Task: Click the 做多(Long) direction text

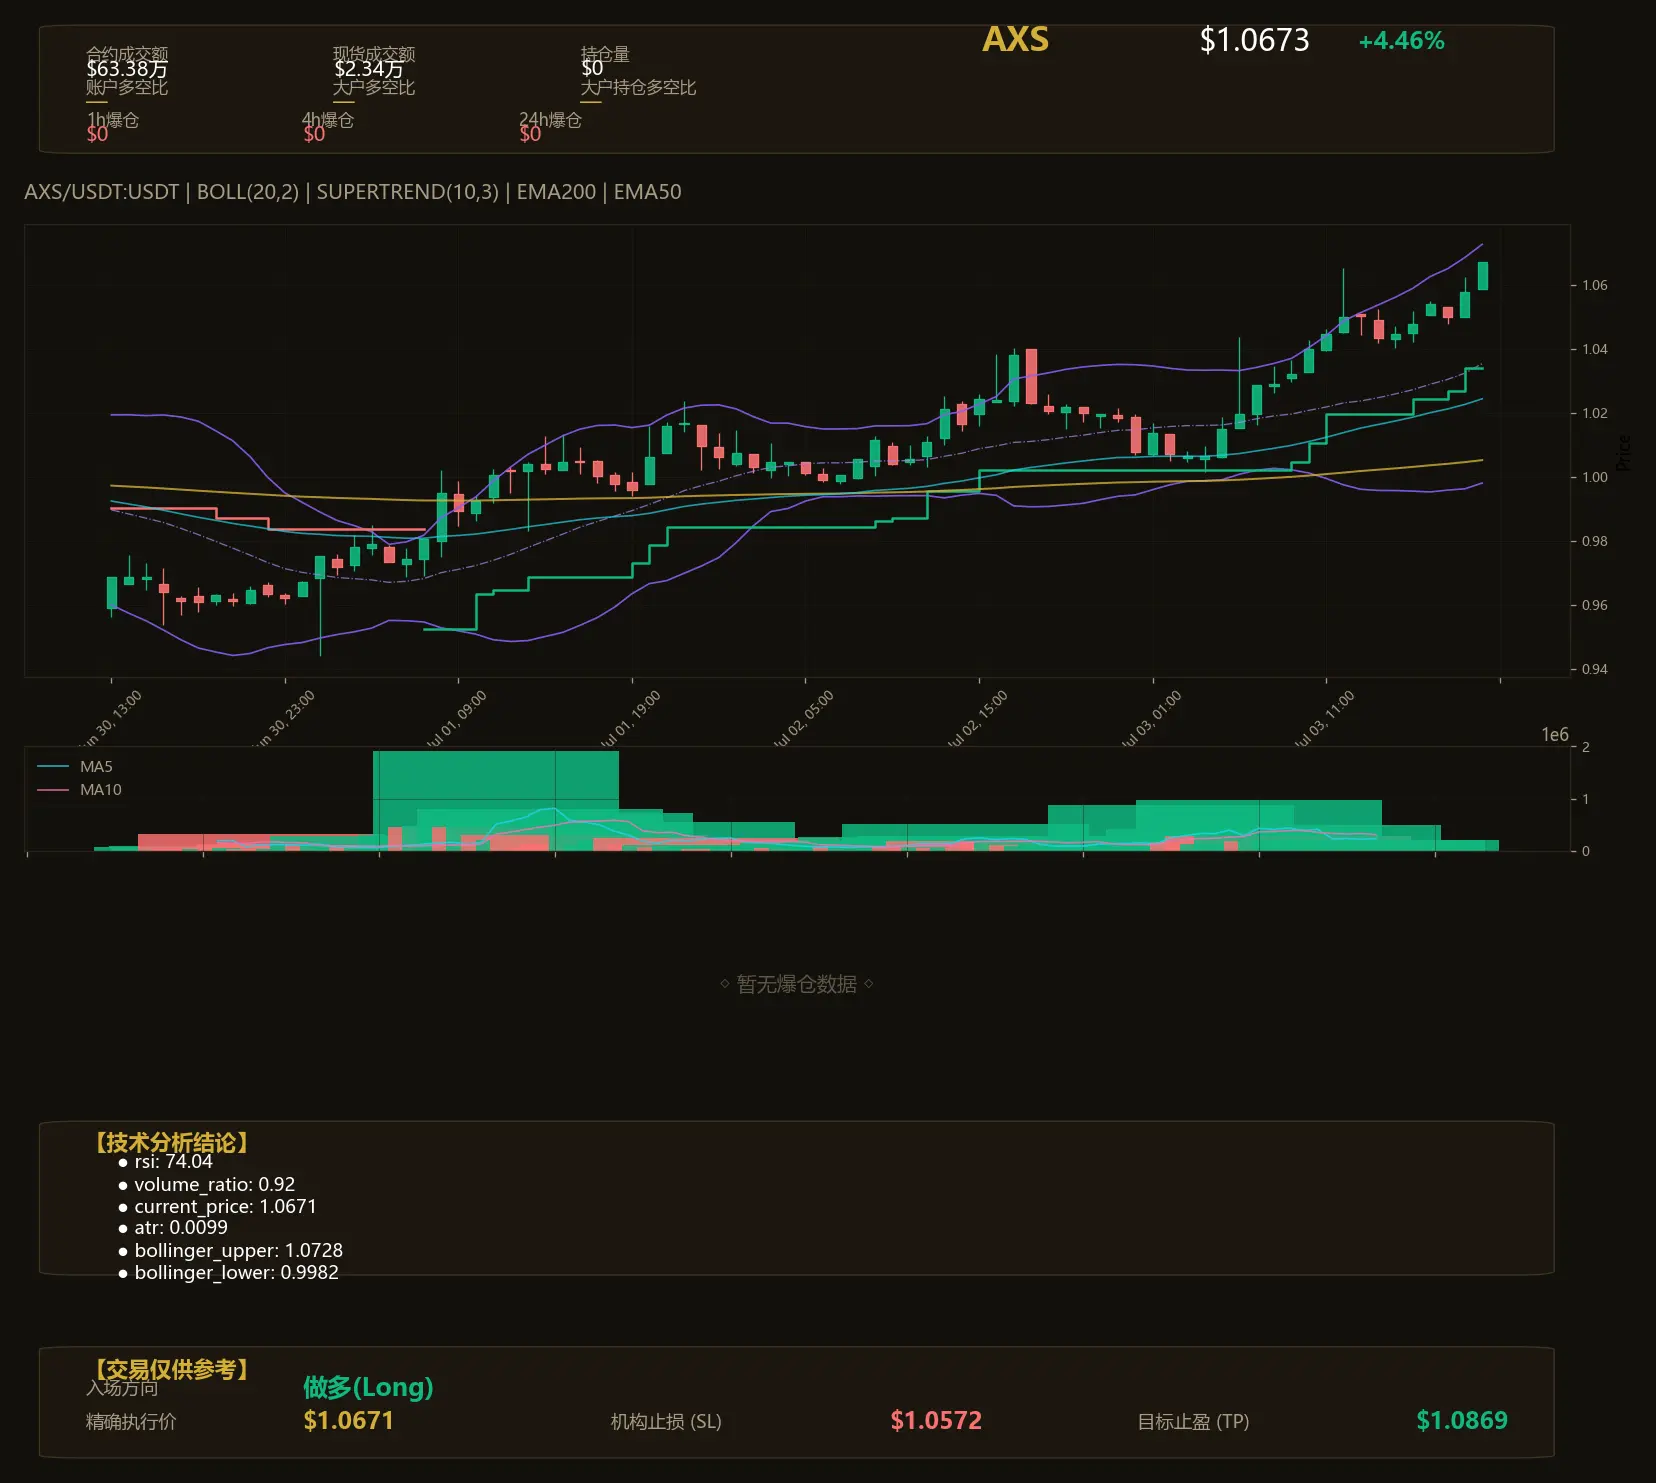Action: [x=368, y=1387]
